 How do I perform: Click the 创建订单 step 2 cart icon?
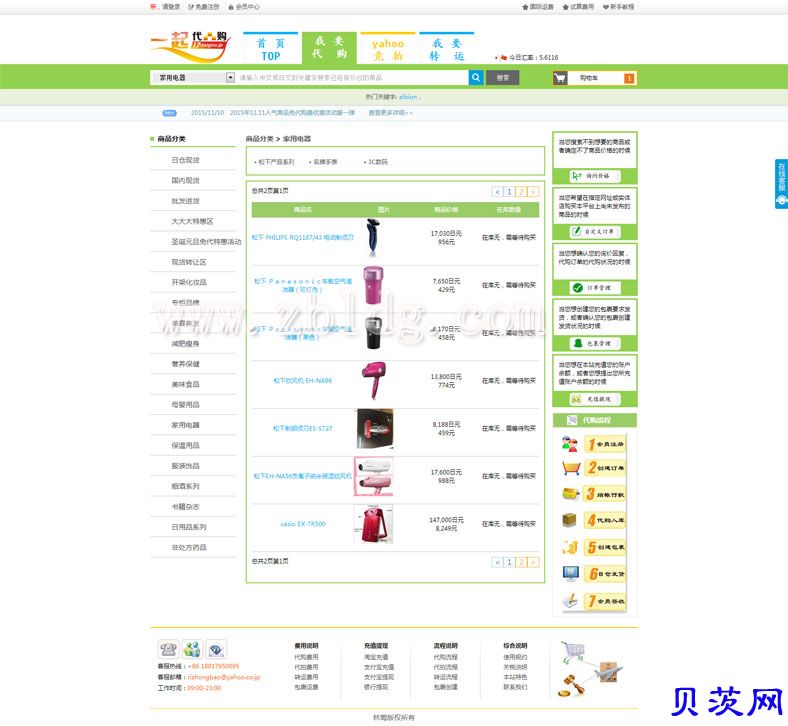pyautogui.click(x=571, y=468)
